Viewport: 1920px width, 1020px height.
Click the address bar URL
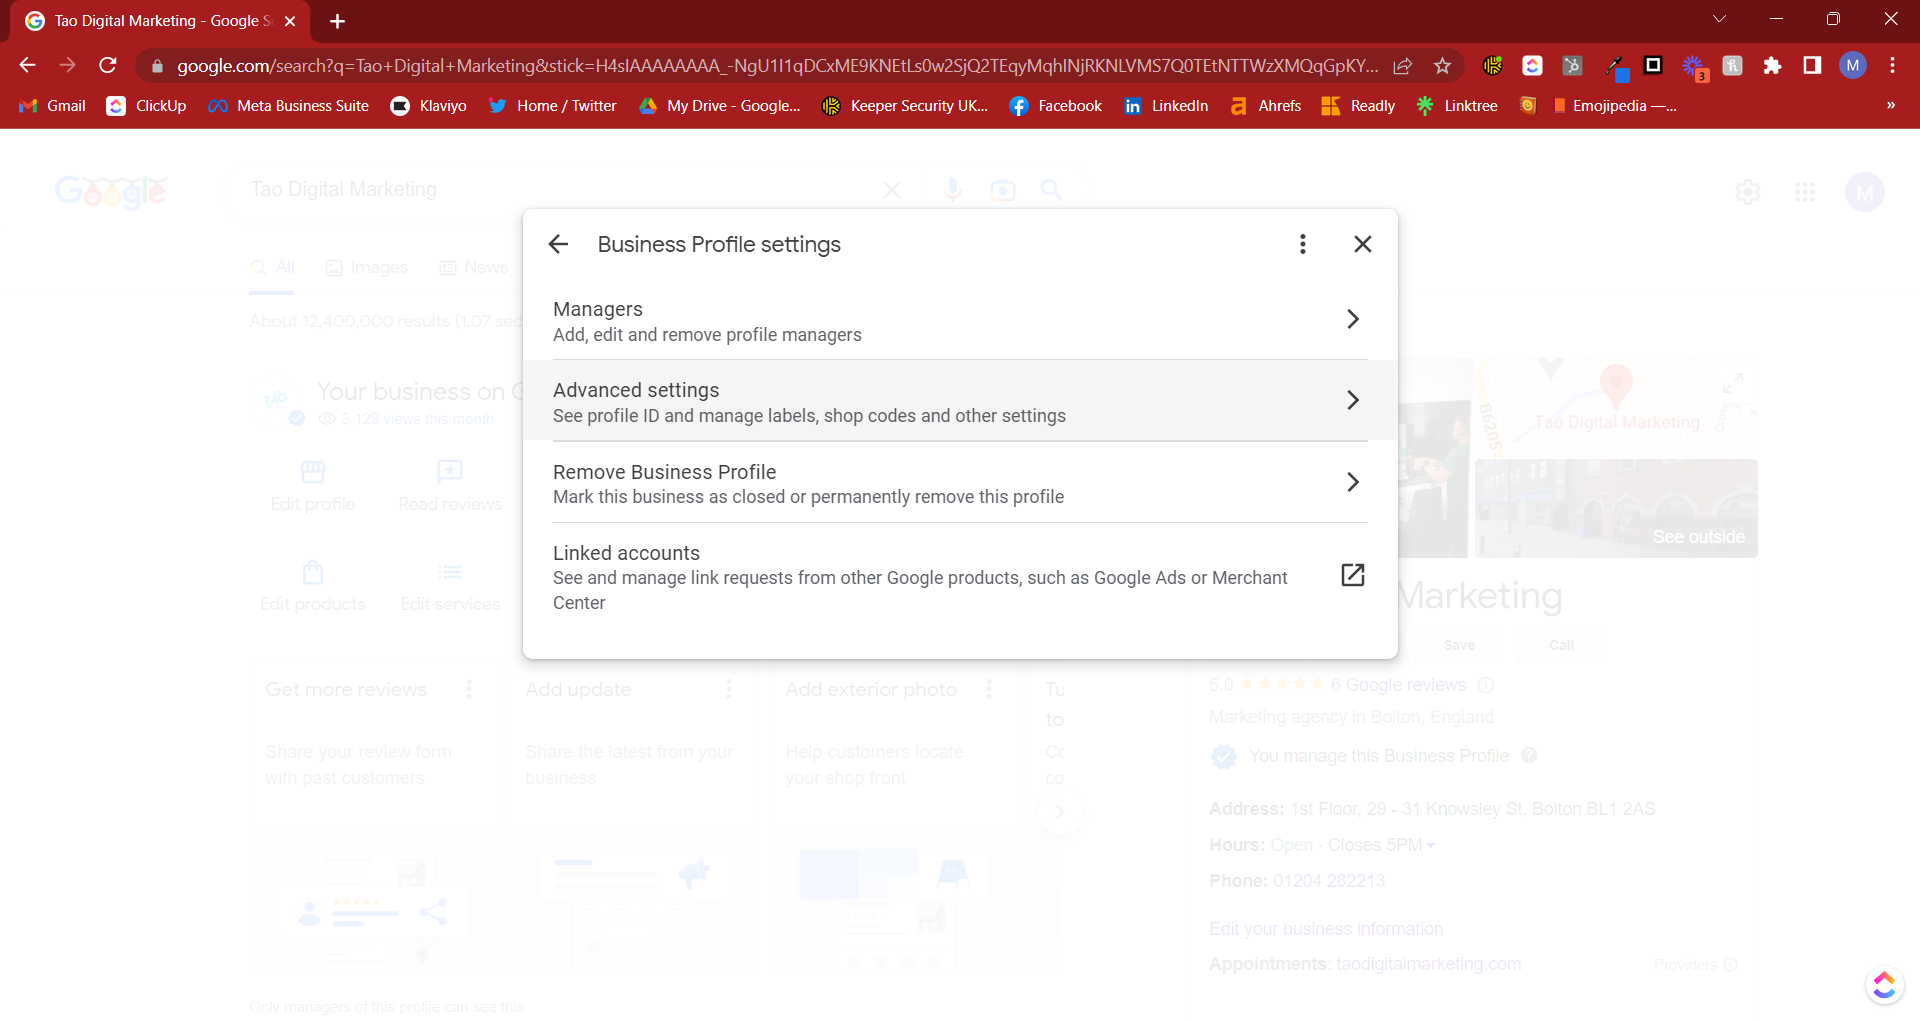click(x=777, y=66)
